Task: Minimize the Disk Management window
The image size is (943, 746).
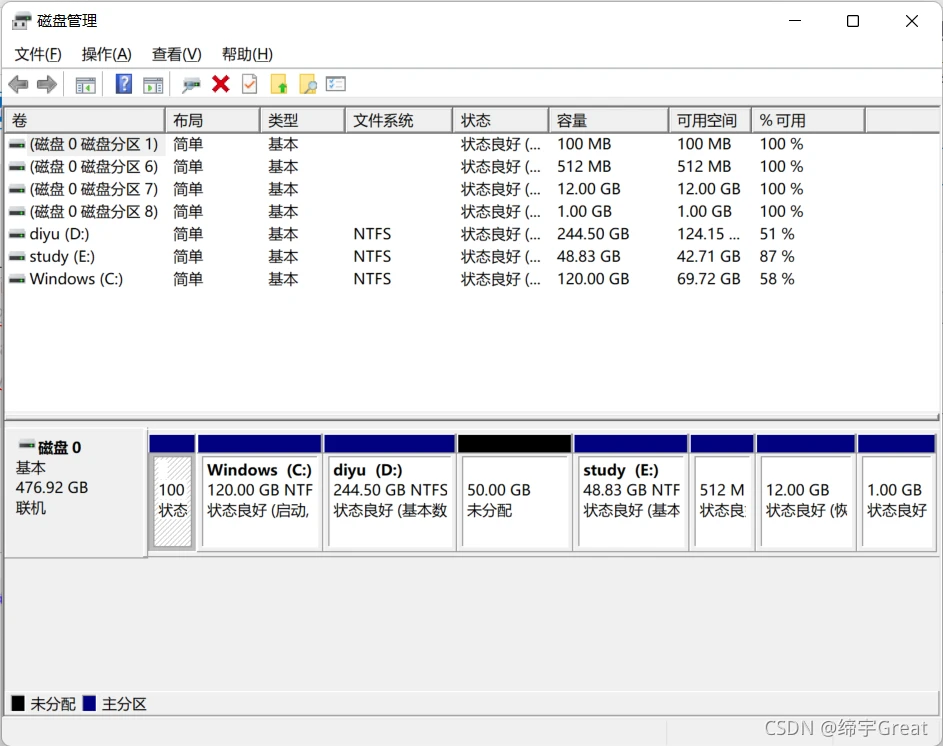Action: tap(795, 21)
